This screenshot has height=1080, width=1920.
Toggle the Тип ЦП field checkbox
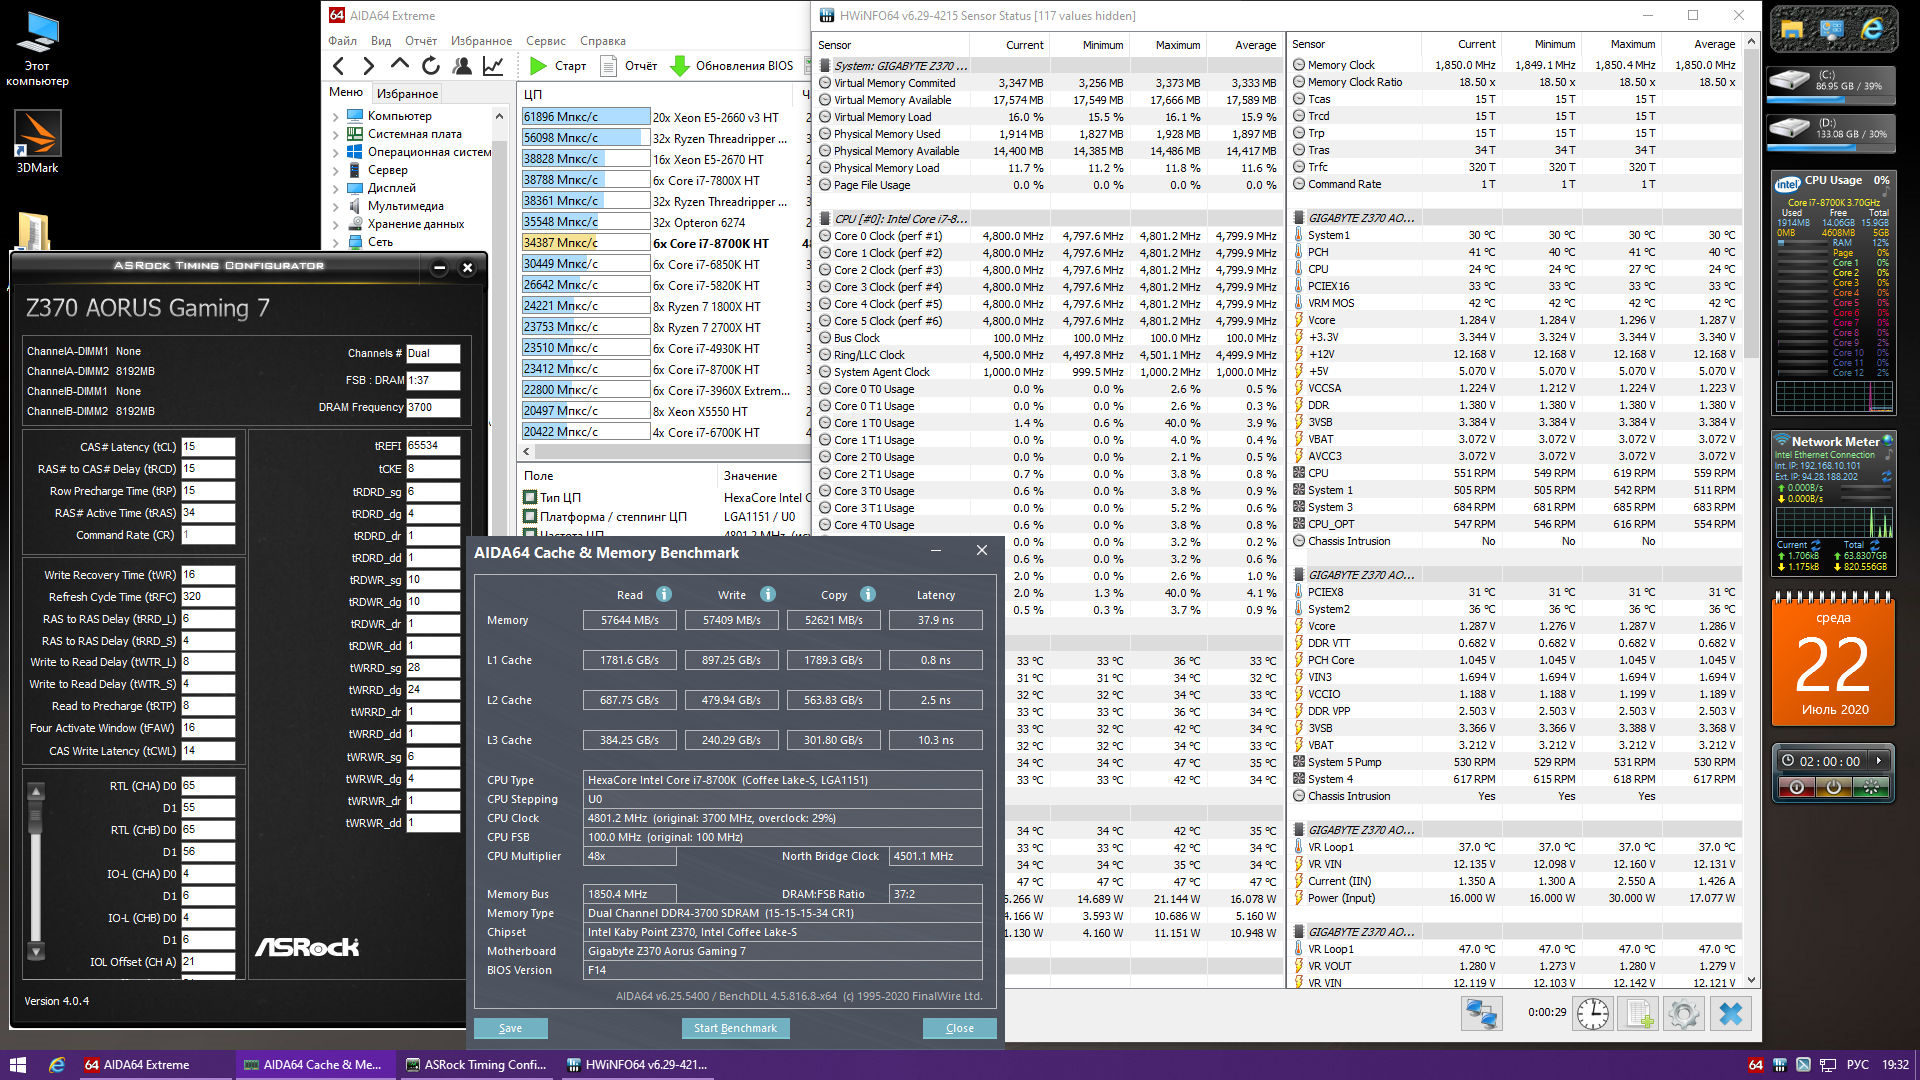530,497
